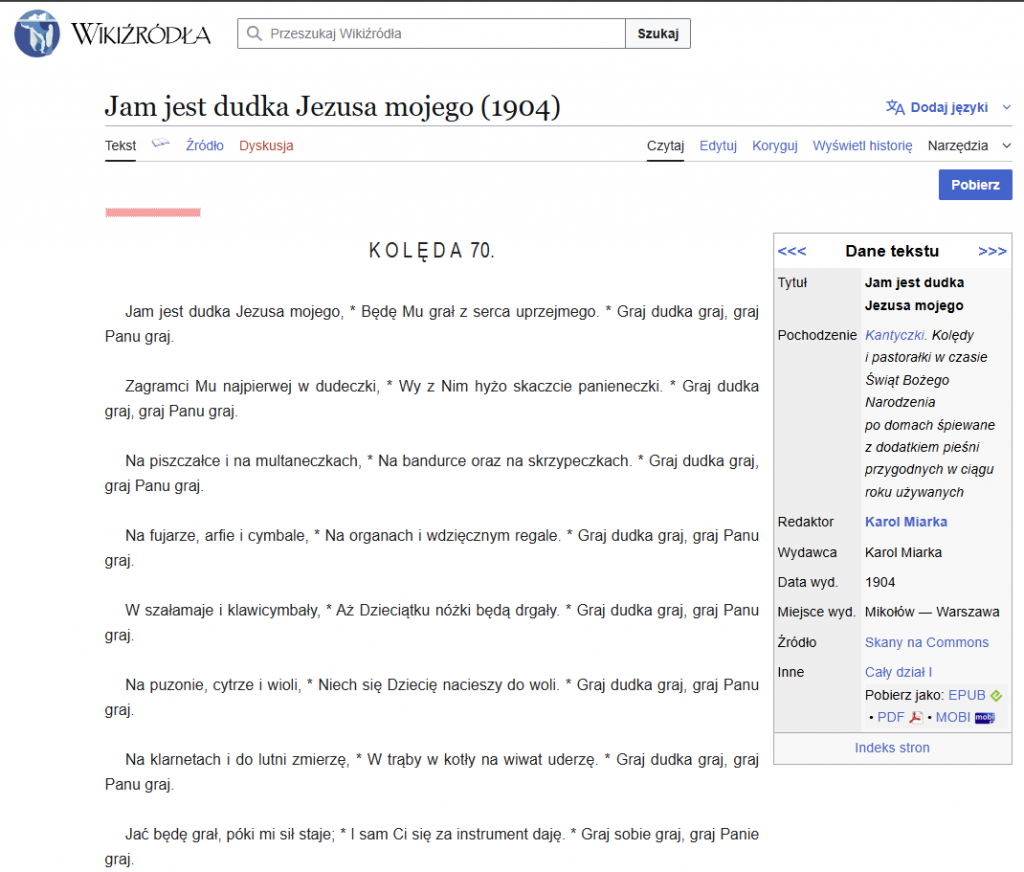The width and height of the screenshot is (1024, 872).
Task: Go to previous text with <<< arrows
Action: [x=791, y=251]
